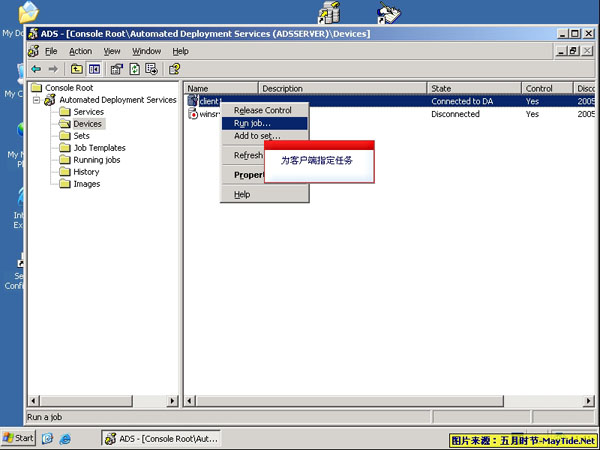Viewport: 600px width, 450px height.
Task: Choose Release Control from context menu
Action: point(264,110)
